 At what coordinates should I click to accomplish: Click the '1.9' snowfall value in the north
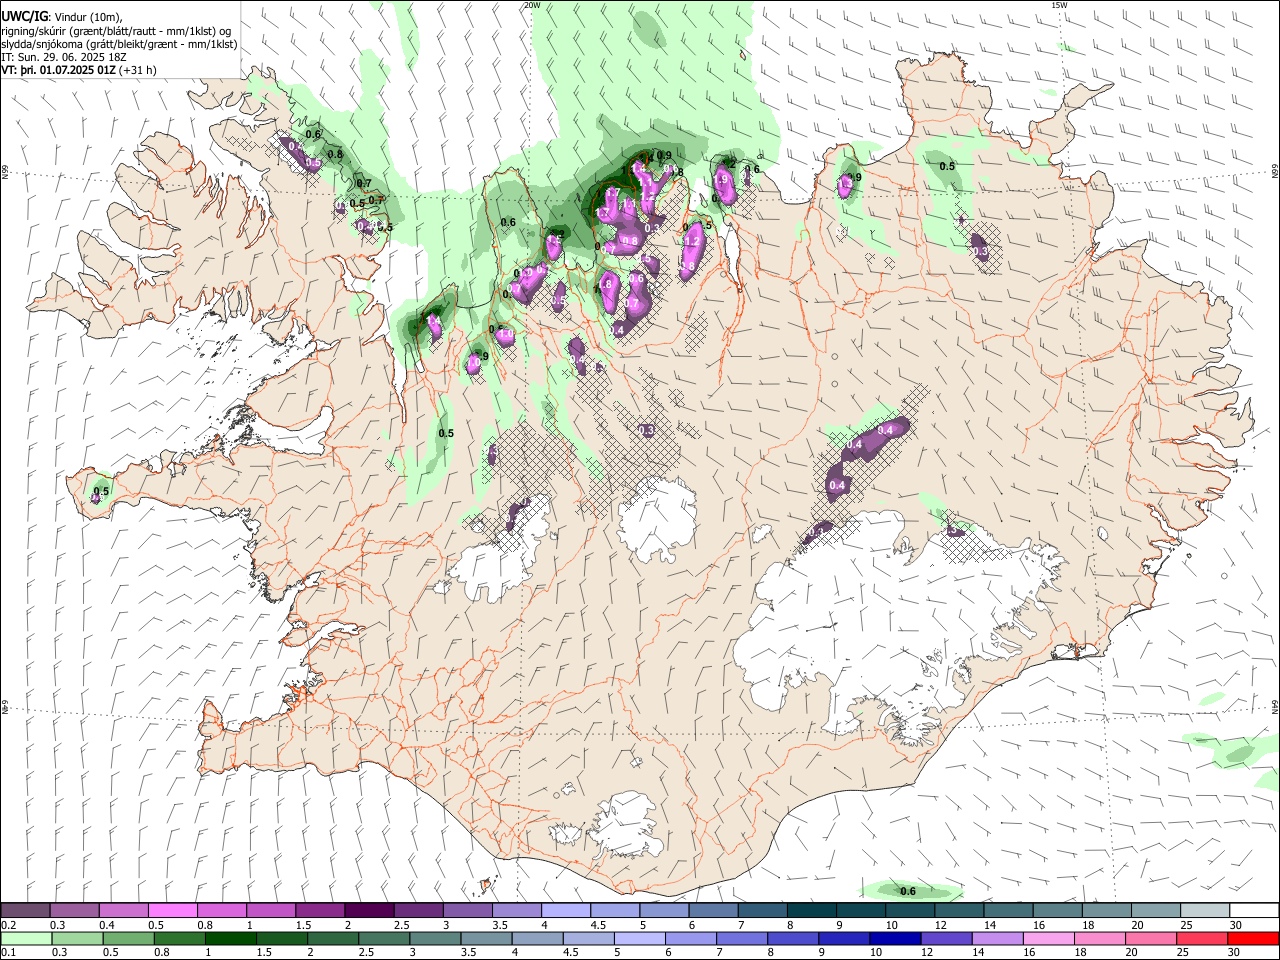point(722,180)
